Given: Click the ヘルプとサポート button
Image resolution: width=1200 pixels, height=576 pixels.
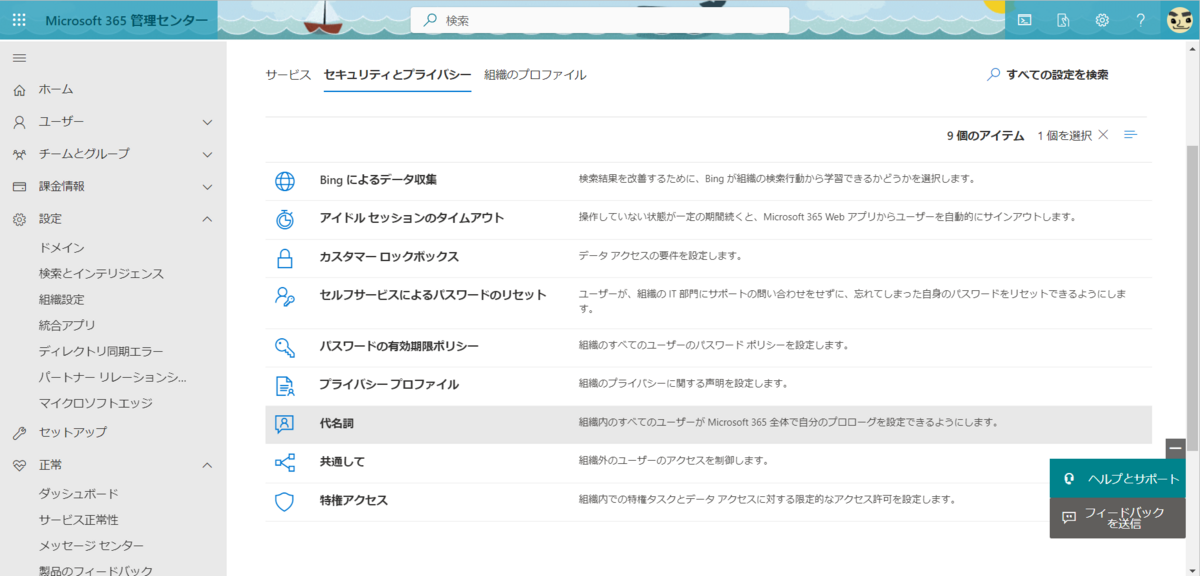Looking at the screenshot, I should click(x=1118, y=479).
